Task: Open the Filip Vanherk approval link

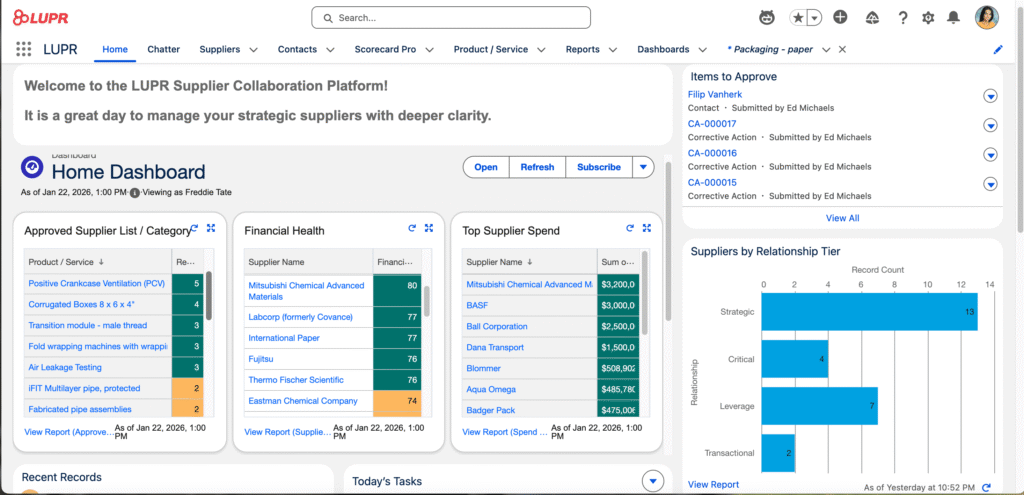Action: [x=714, y=94]
